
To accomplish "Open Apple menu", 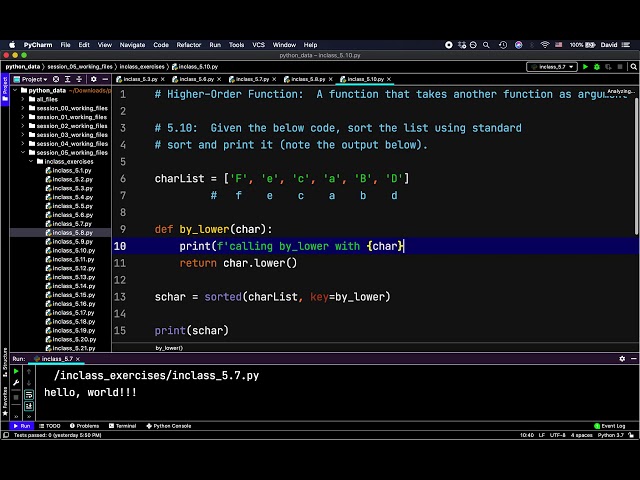I will click(x=12, y=45).
